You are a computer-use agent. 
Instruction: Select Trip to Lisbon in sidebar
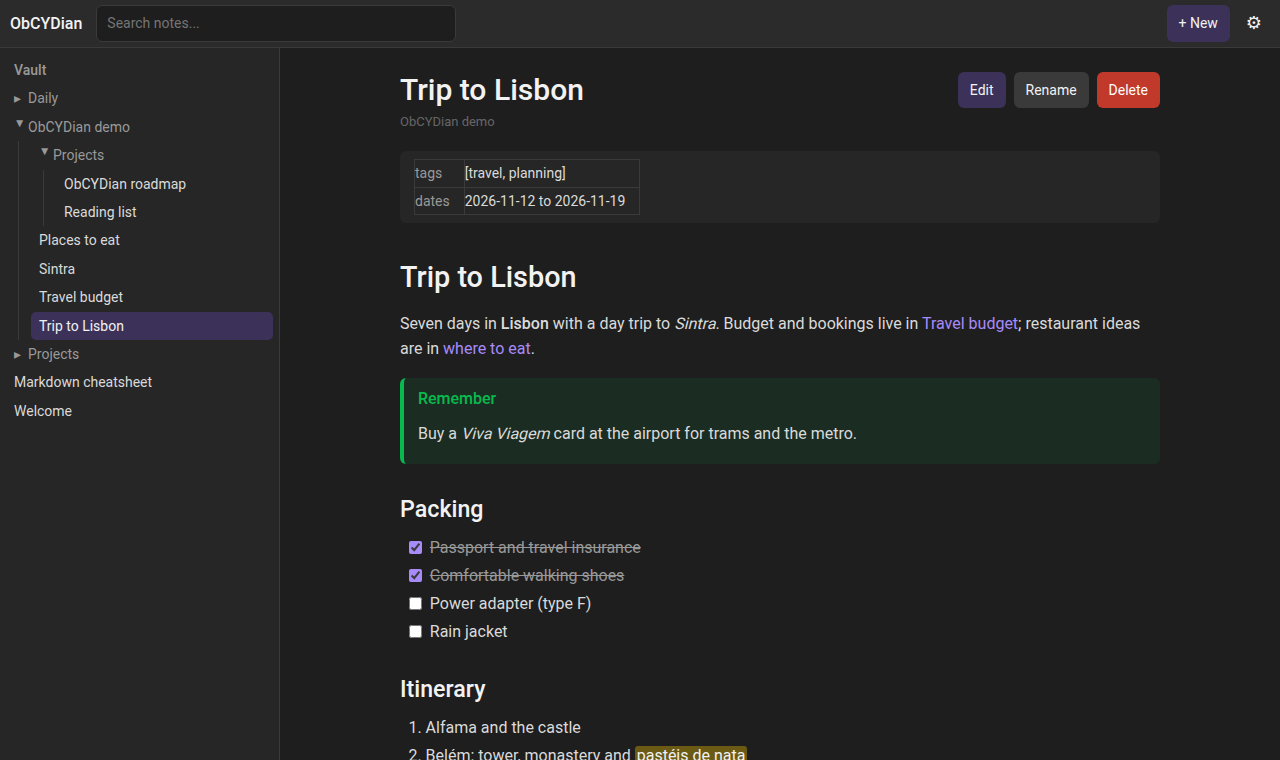pyautogui.click(x=152, y=326)
